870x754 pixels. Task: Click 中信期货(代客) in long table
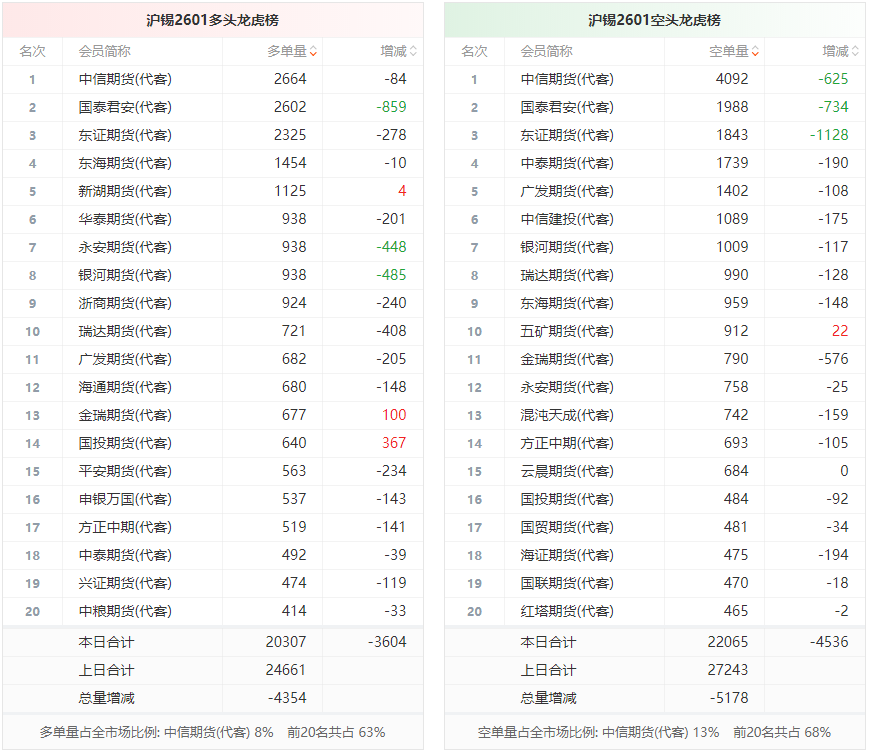(x=125, y=79)
